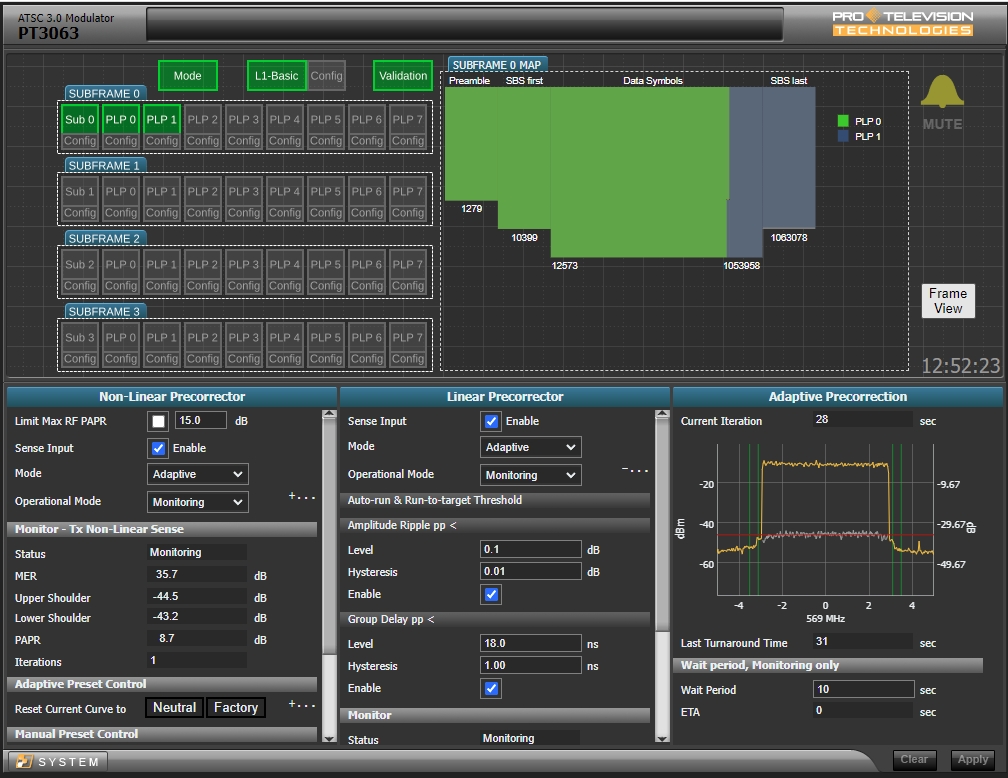The image size is (1008, 778).
Task: Open the Linear Precorrector Operational Mode dropdown
Action: pyautogui.click(x=530, y=475)
